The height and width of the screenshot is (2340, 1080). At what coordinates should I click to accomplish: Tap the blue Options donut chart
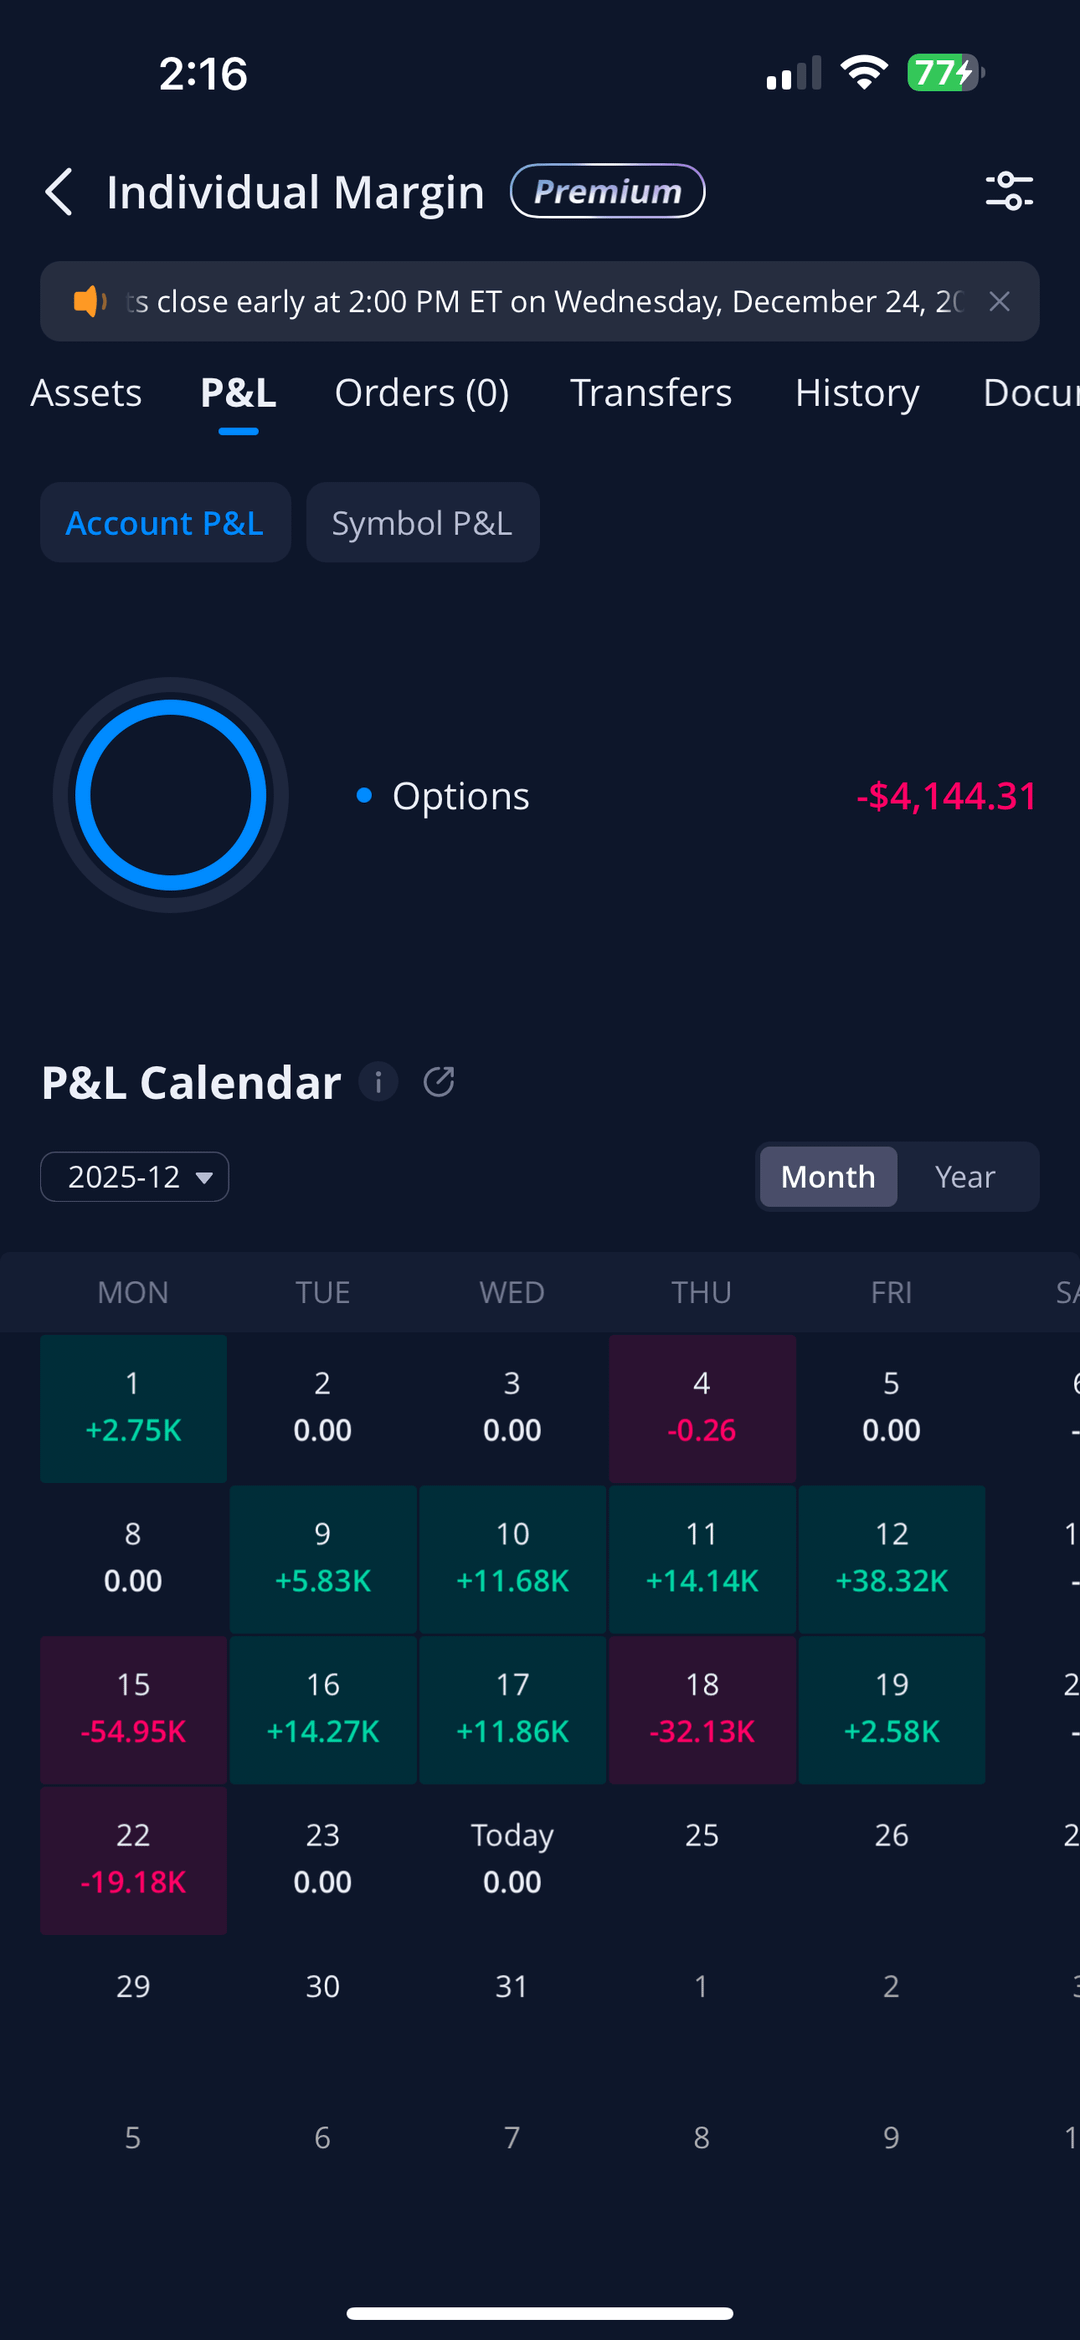pyautogui.click(x=171, y=795)
